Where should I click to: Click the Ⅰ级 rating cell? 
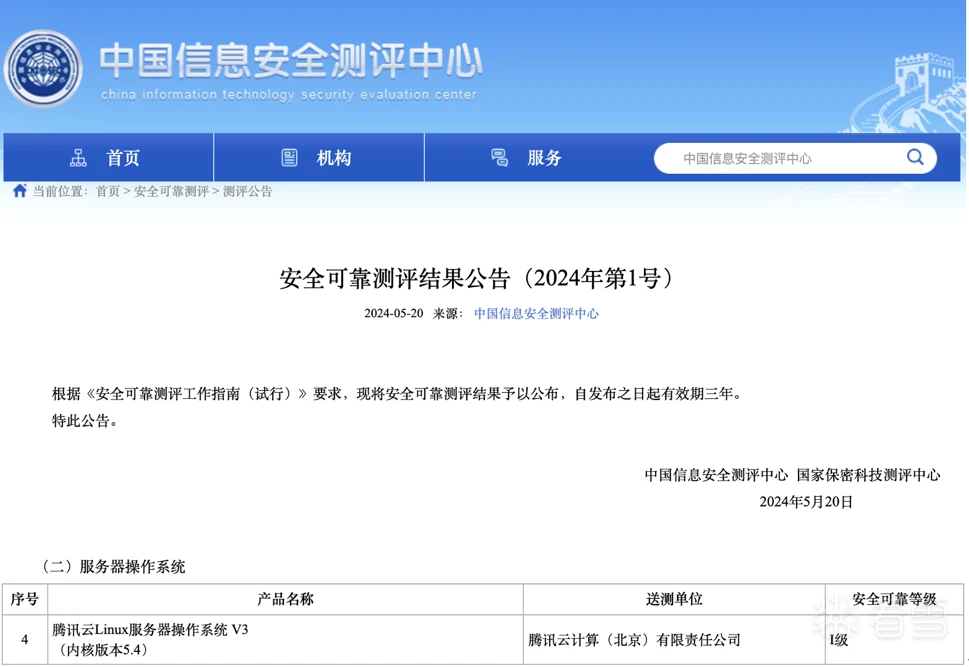[x=894, y=640]
